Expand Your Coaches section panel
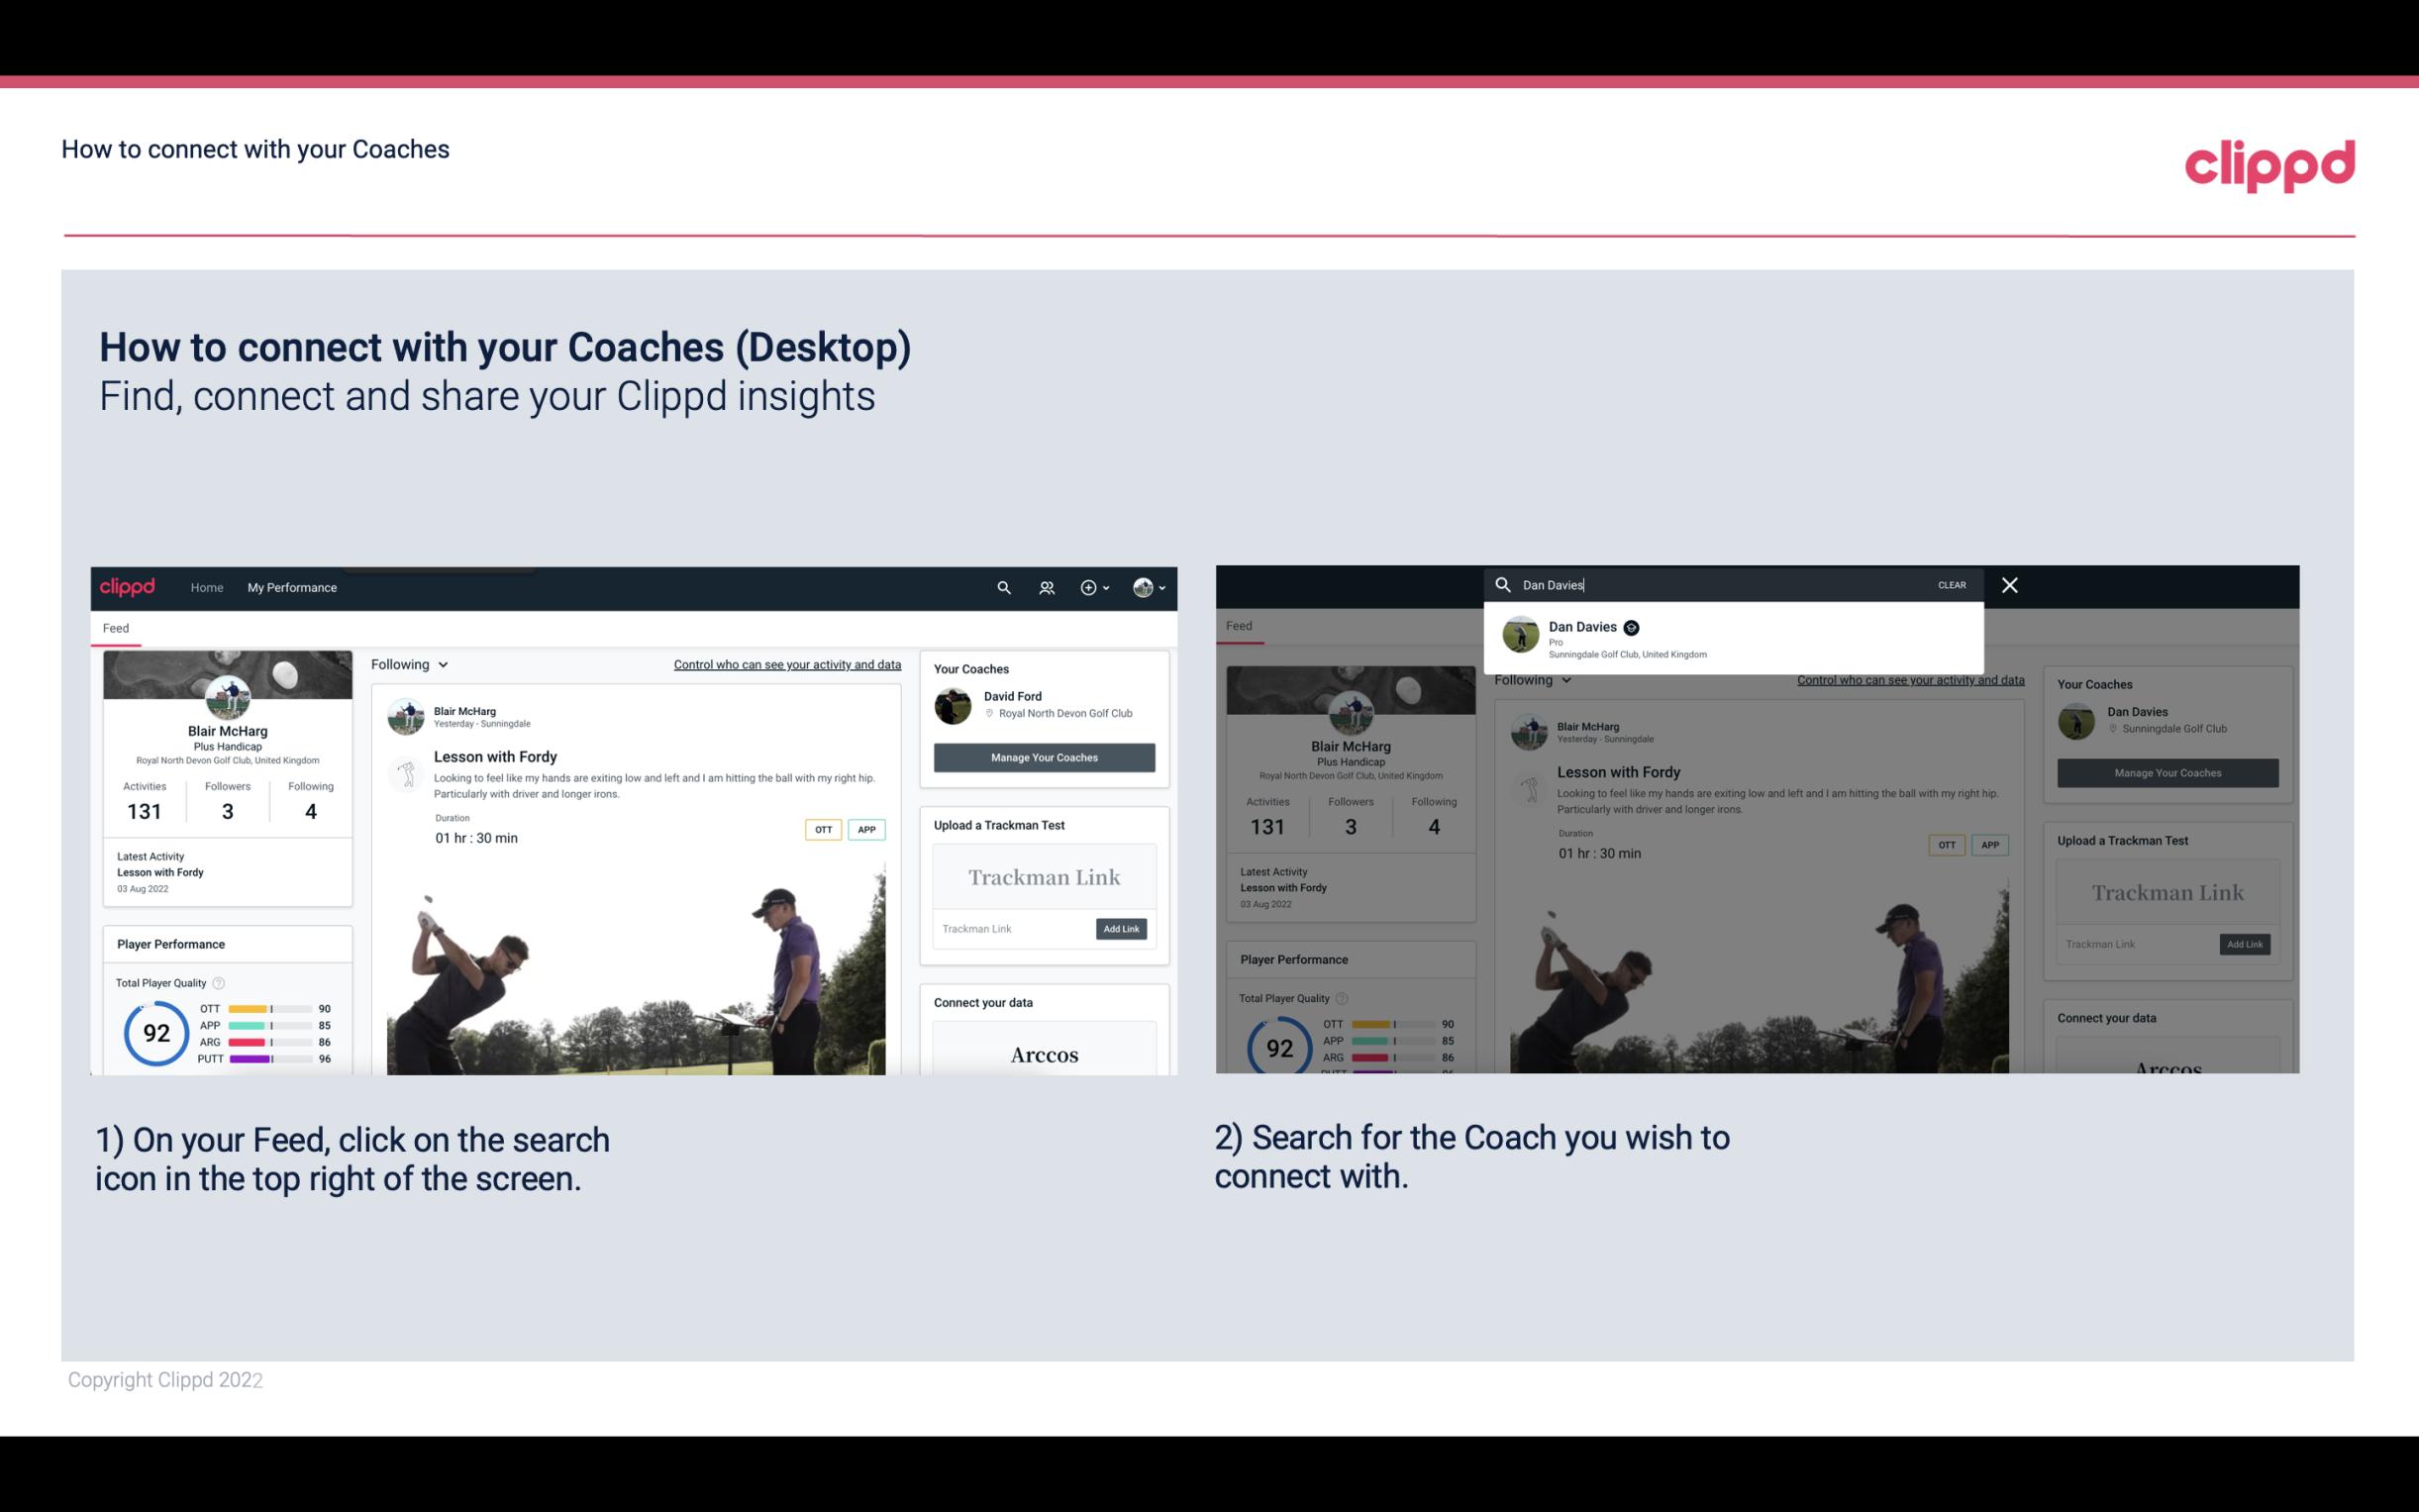This screenshot has width=2419, height=1512. coord(1042,669)
